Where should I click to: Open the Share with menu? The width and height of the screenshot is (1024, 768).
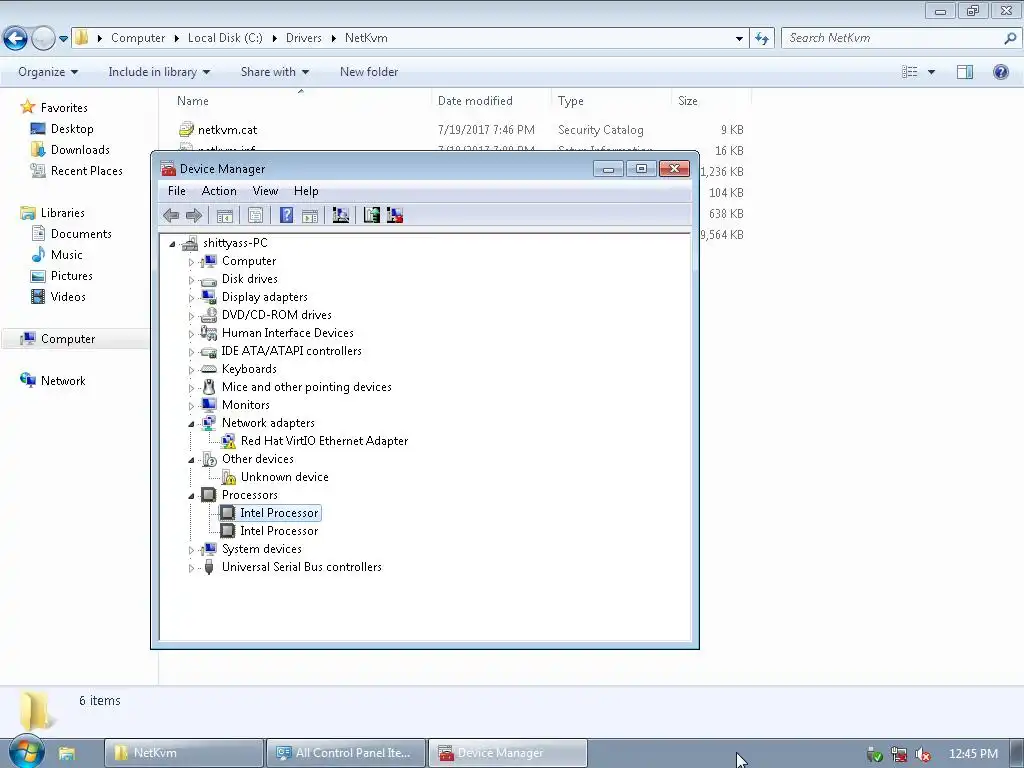[274, 72]
